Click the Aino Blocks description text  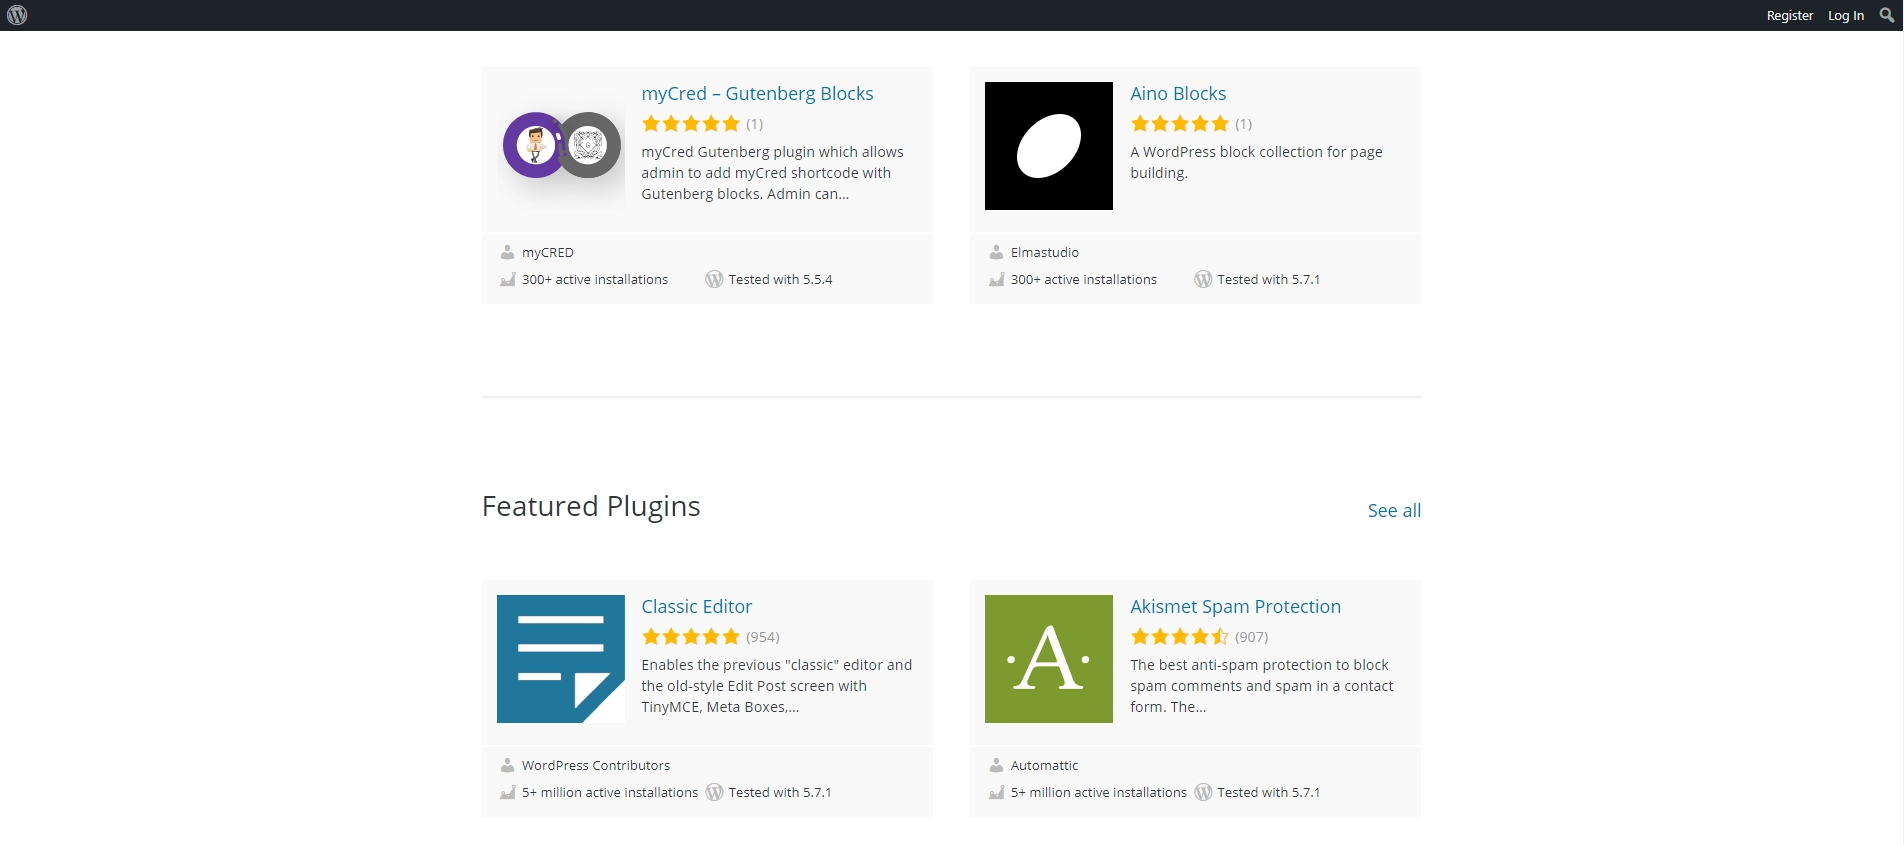click(x=1257, y=162)
